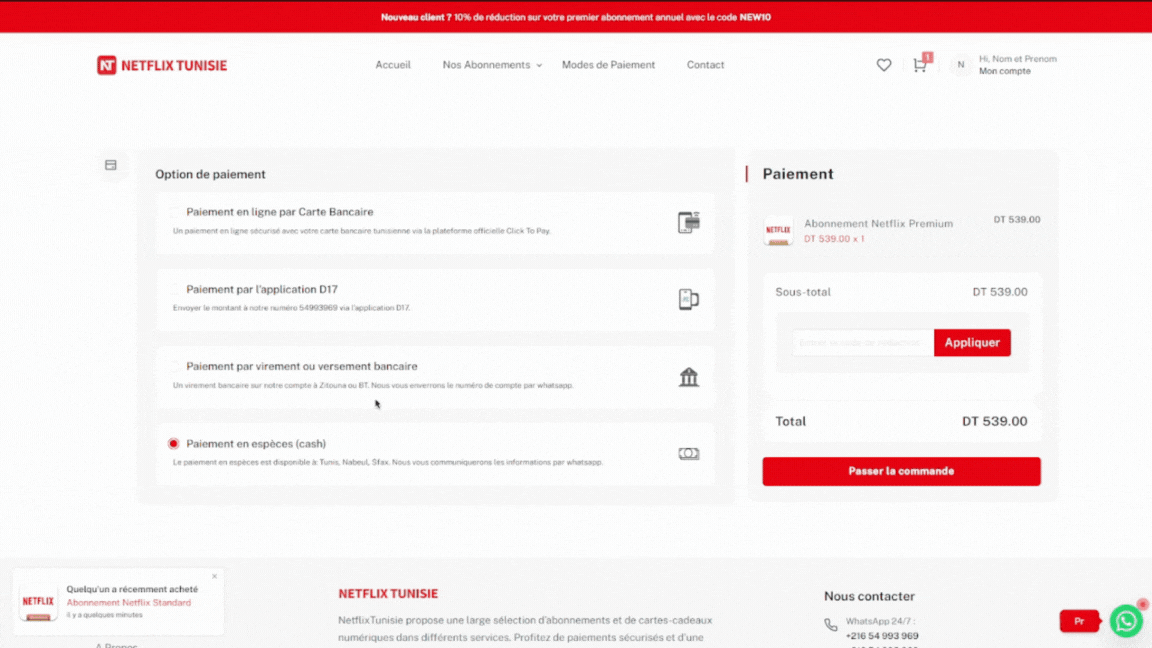Click the Appliquer coupon button
Screen dimensions: 1152x648
[972, 343]
